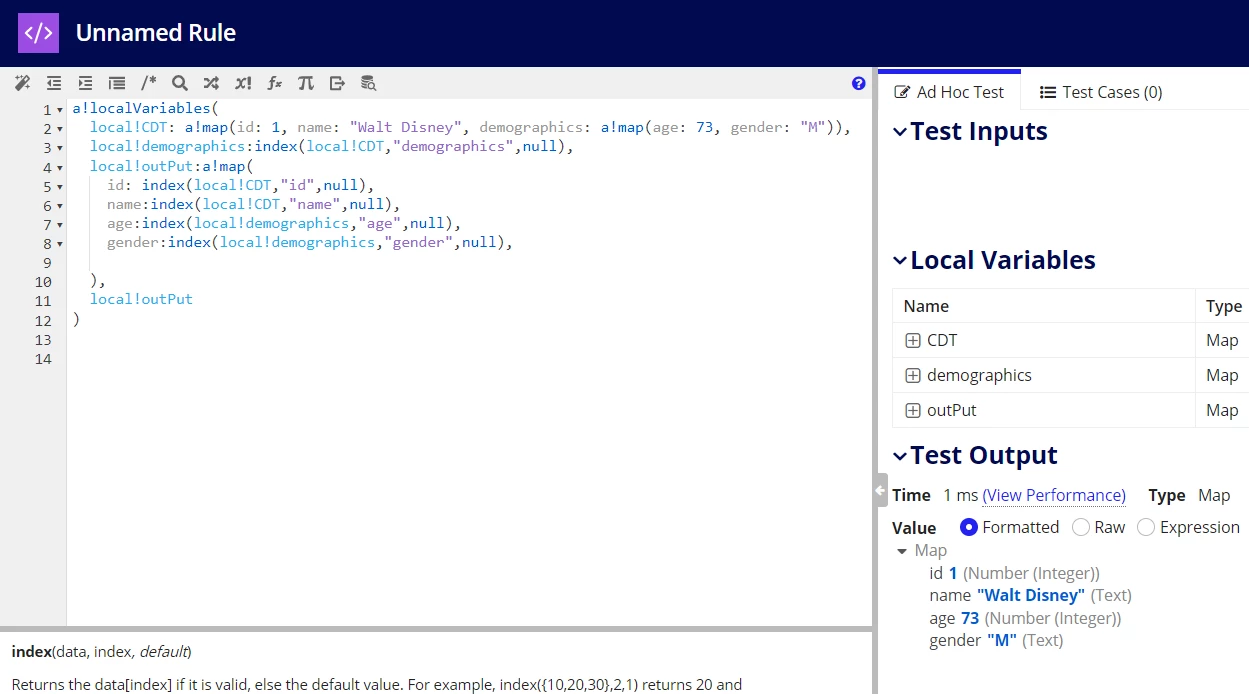Image resolution: width=1249 pixels, height=694 pixels.
Task: Open the View Performance link
Action: [1054, 495]
